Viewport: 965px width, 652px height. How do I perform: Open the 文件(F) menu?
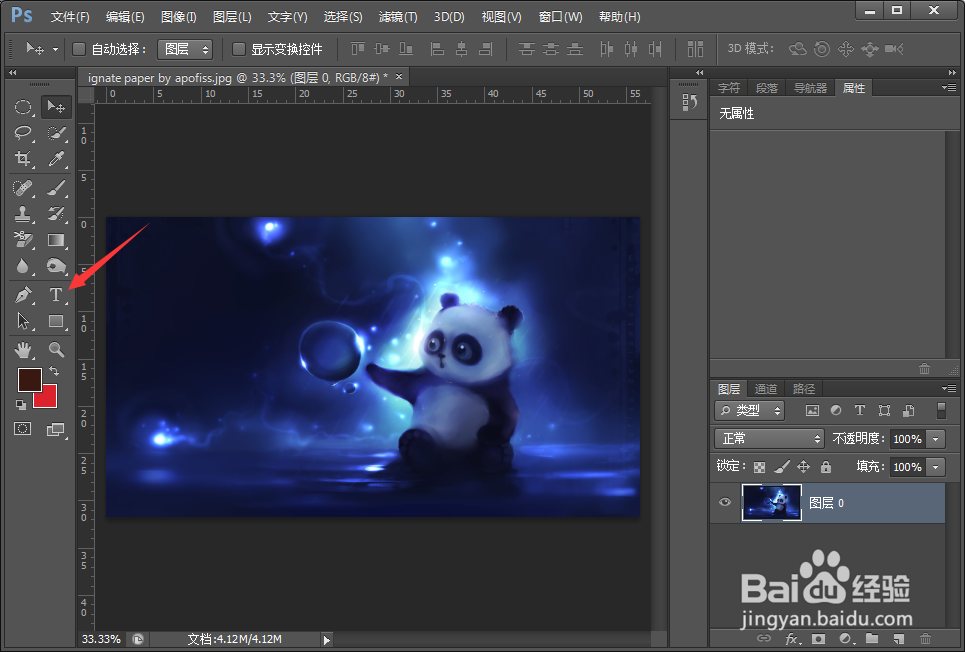[70, 17]
